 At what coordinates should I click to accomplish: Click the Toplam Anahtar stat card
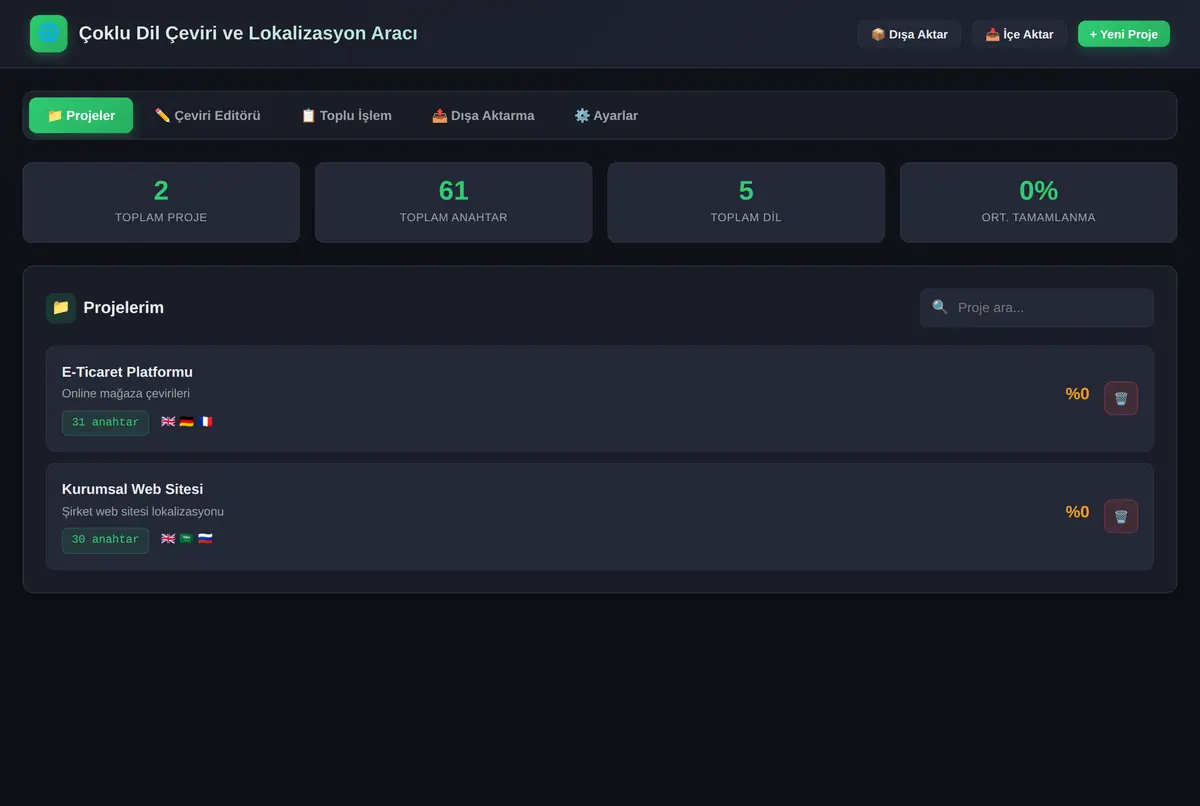454,202
